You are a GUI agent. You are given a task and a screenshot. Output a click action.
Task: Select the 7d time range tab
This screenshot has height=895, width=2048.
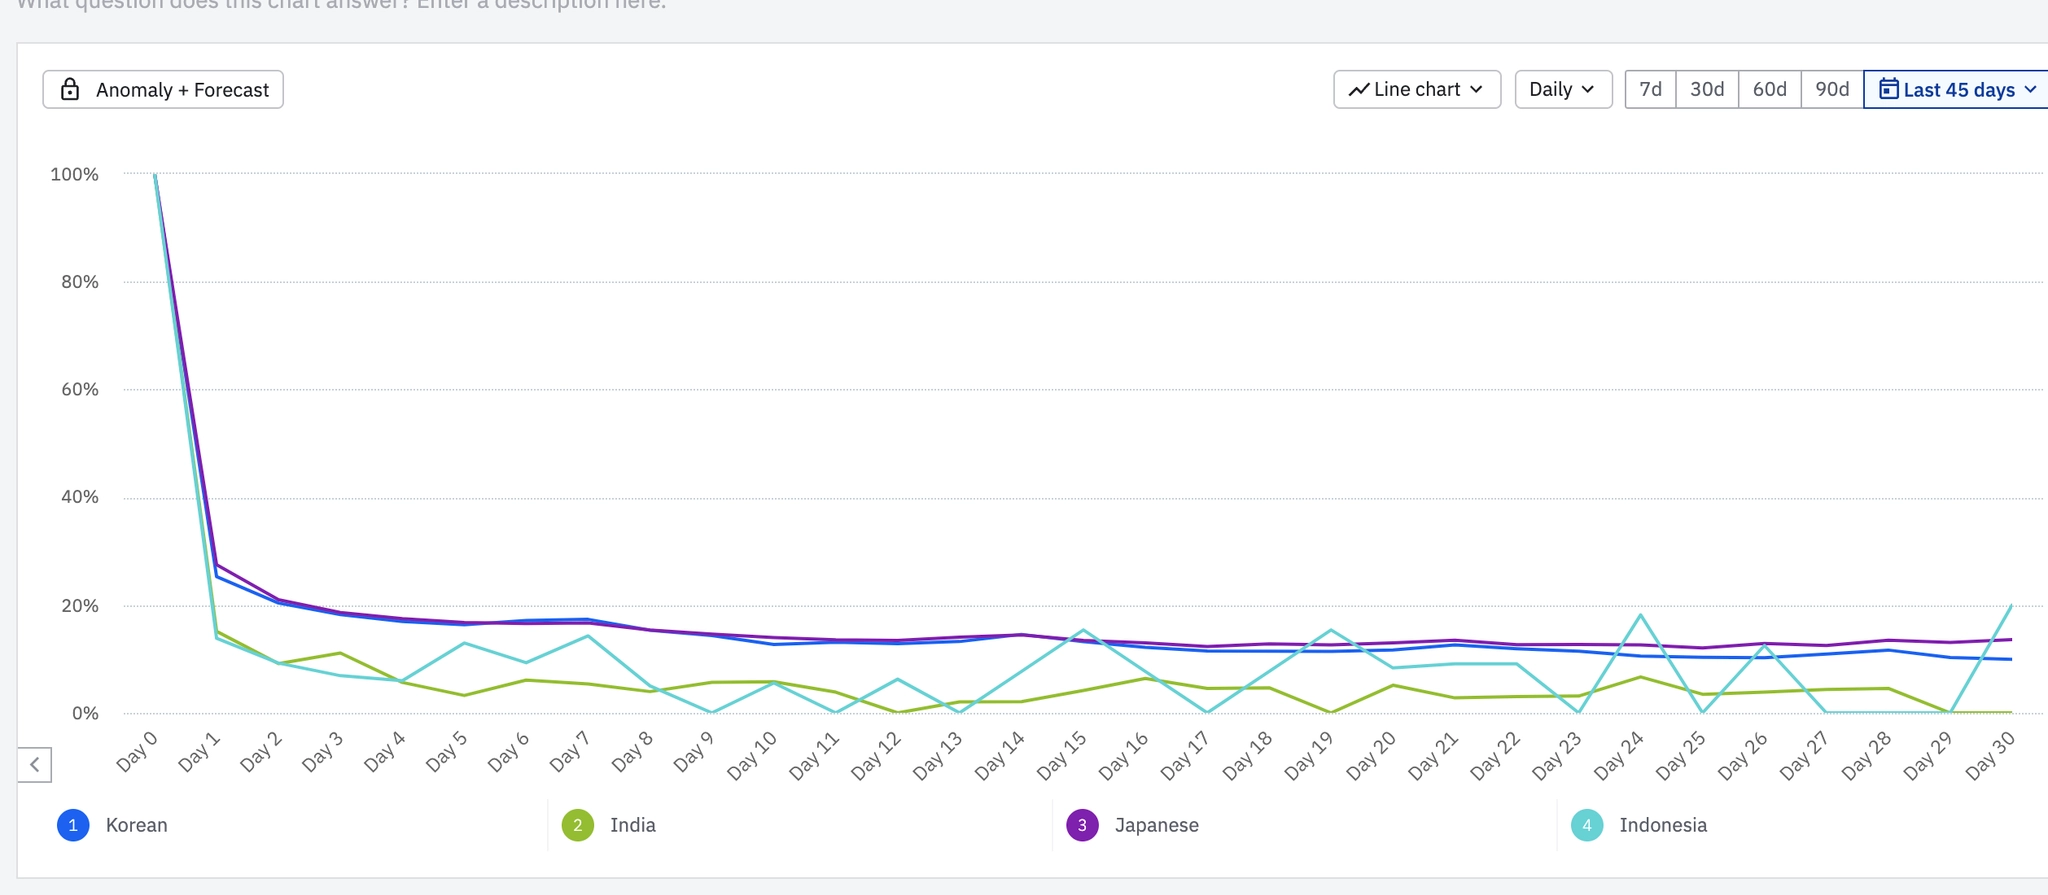[x=1650, y=90]
